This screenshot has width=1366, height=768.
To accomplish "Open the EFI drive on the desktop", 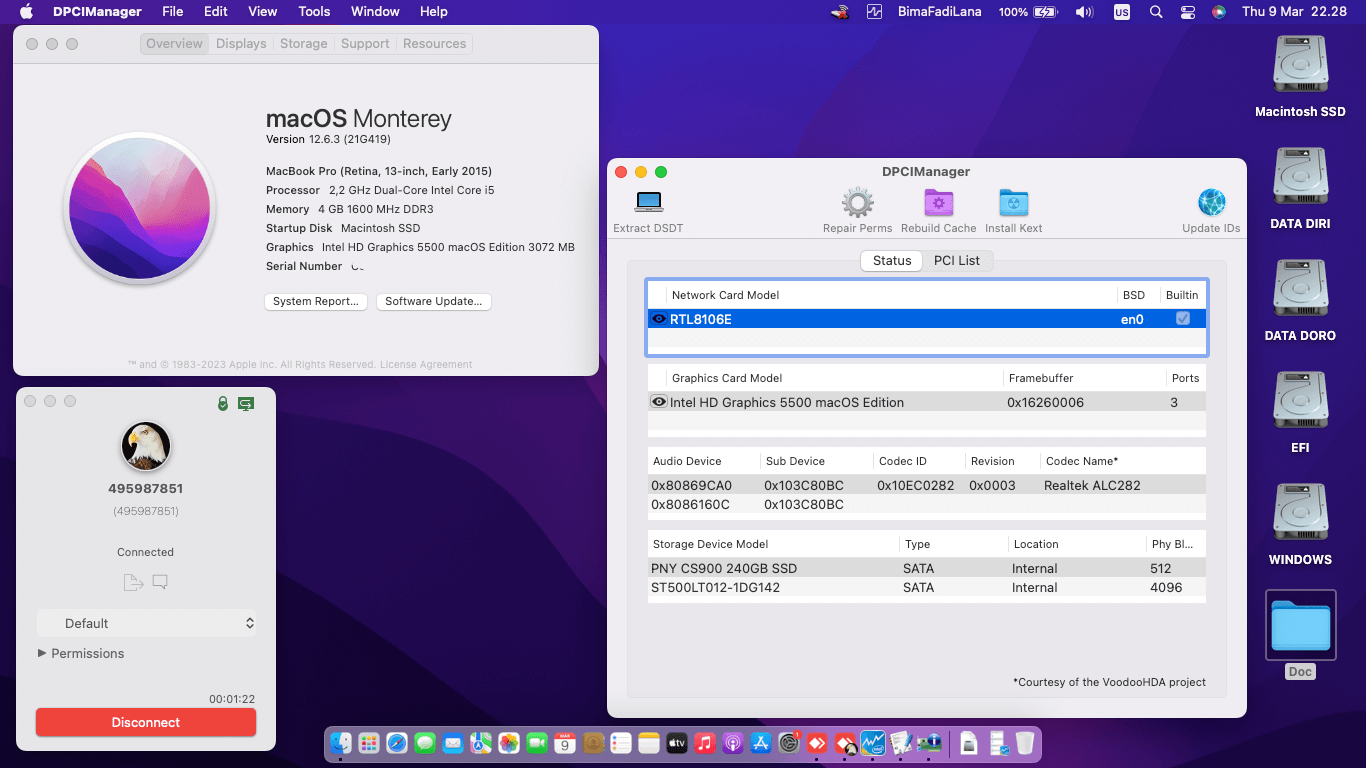I will point(1300,402).
